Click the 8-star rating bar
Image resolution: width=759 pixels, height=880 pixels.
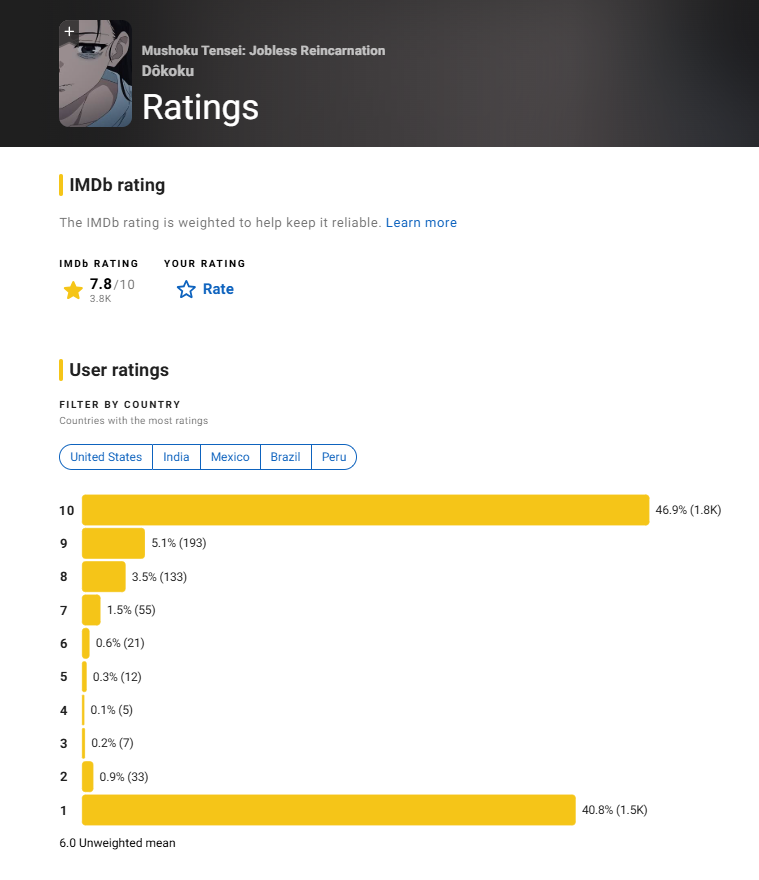104,576
